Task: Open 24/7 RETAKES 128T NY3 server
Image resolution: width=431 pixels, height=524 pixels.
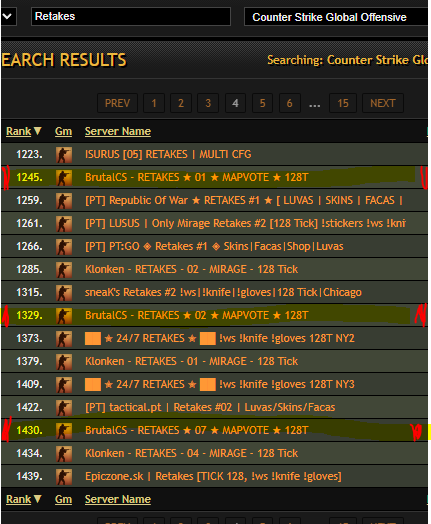Action: tap(220, 384)
